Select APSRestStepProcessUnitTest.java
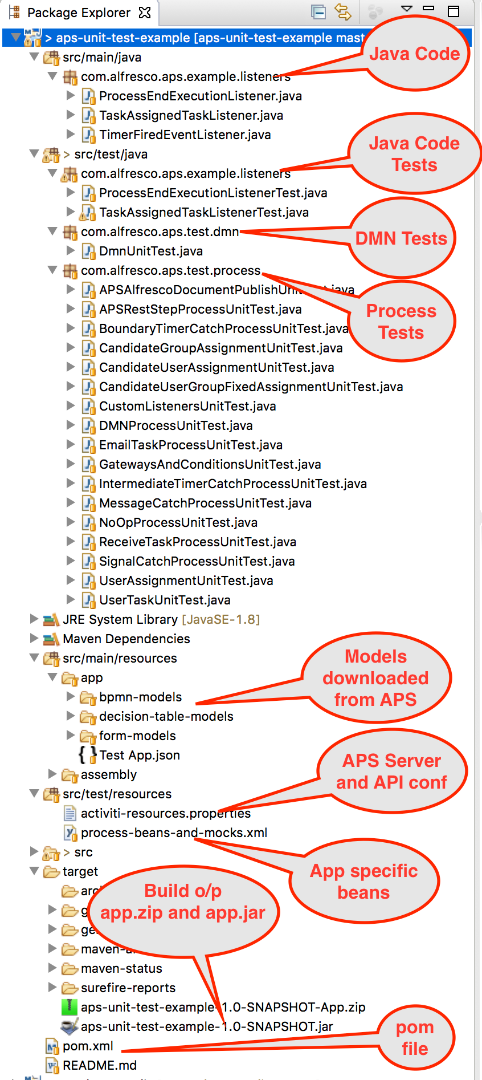Image resolution: width=482 pixels, height=1080 pixels. 200,309
